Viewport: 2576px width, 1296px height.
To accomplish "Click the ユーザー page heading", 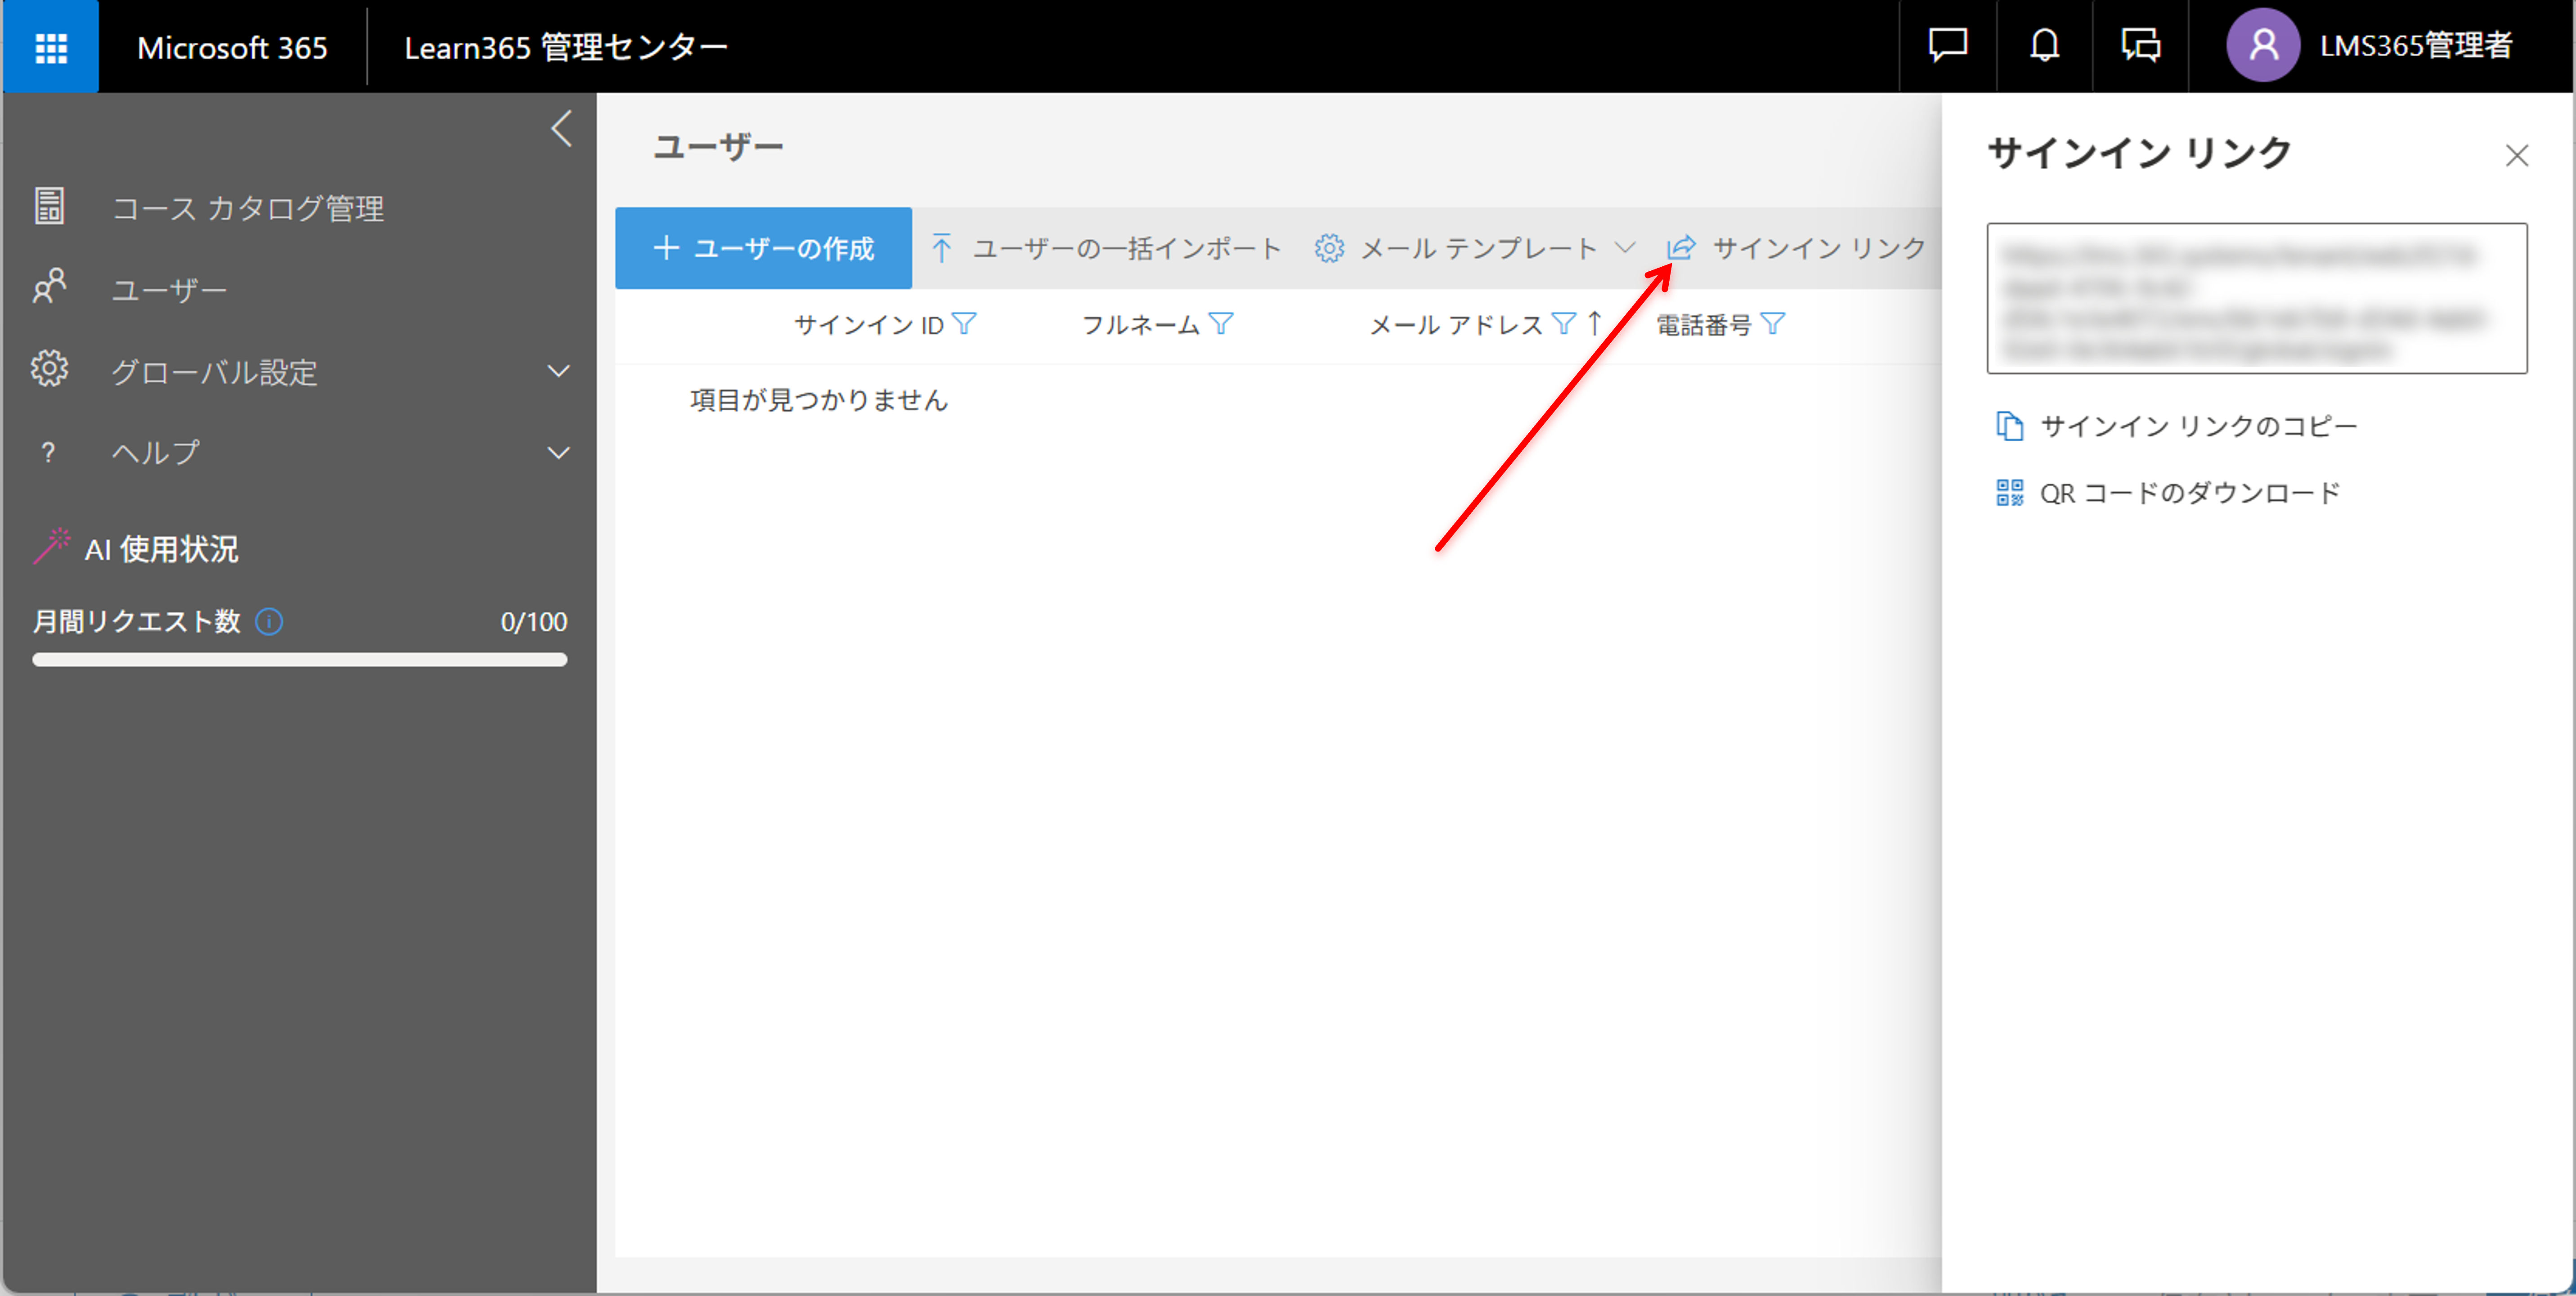I will pyautogui.click(x=718, y=147).
